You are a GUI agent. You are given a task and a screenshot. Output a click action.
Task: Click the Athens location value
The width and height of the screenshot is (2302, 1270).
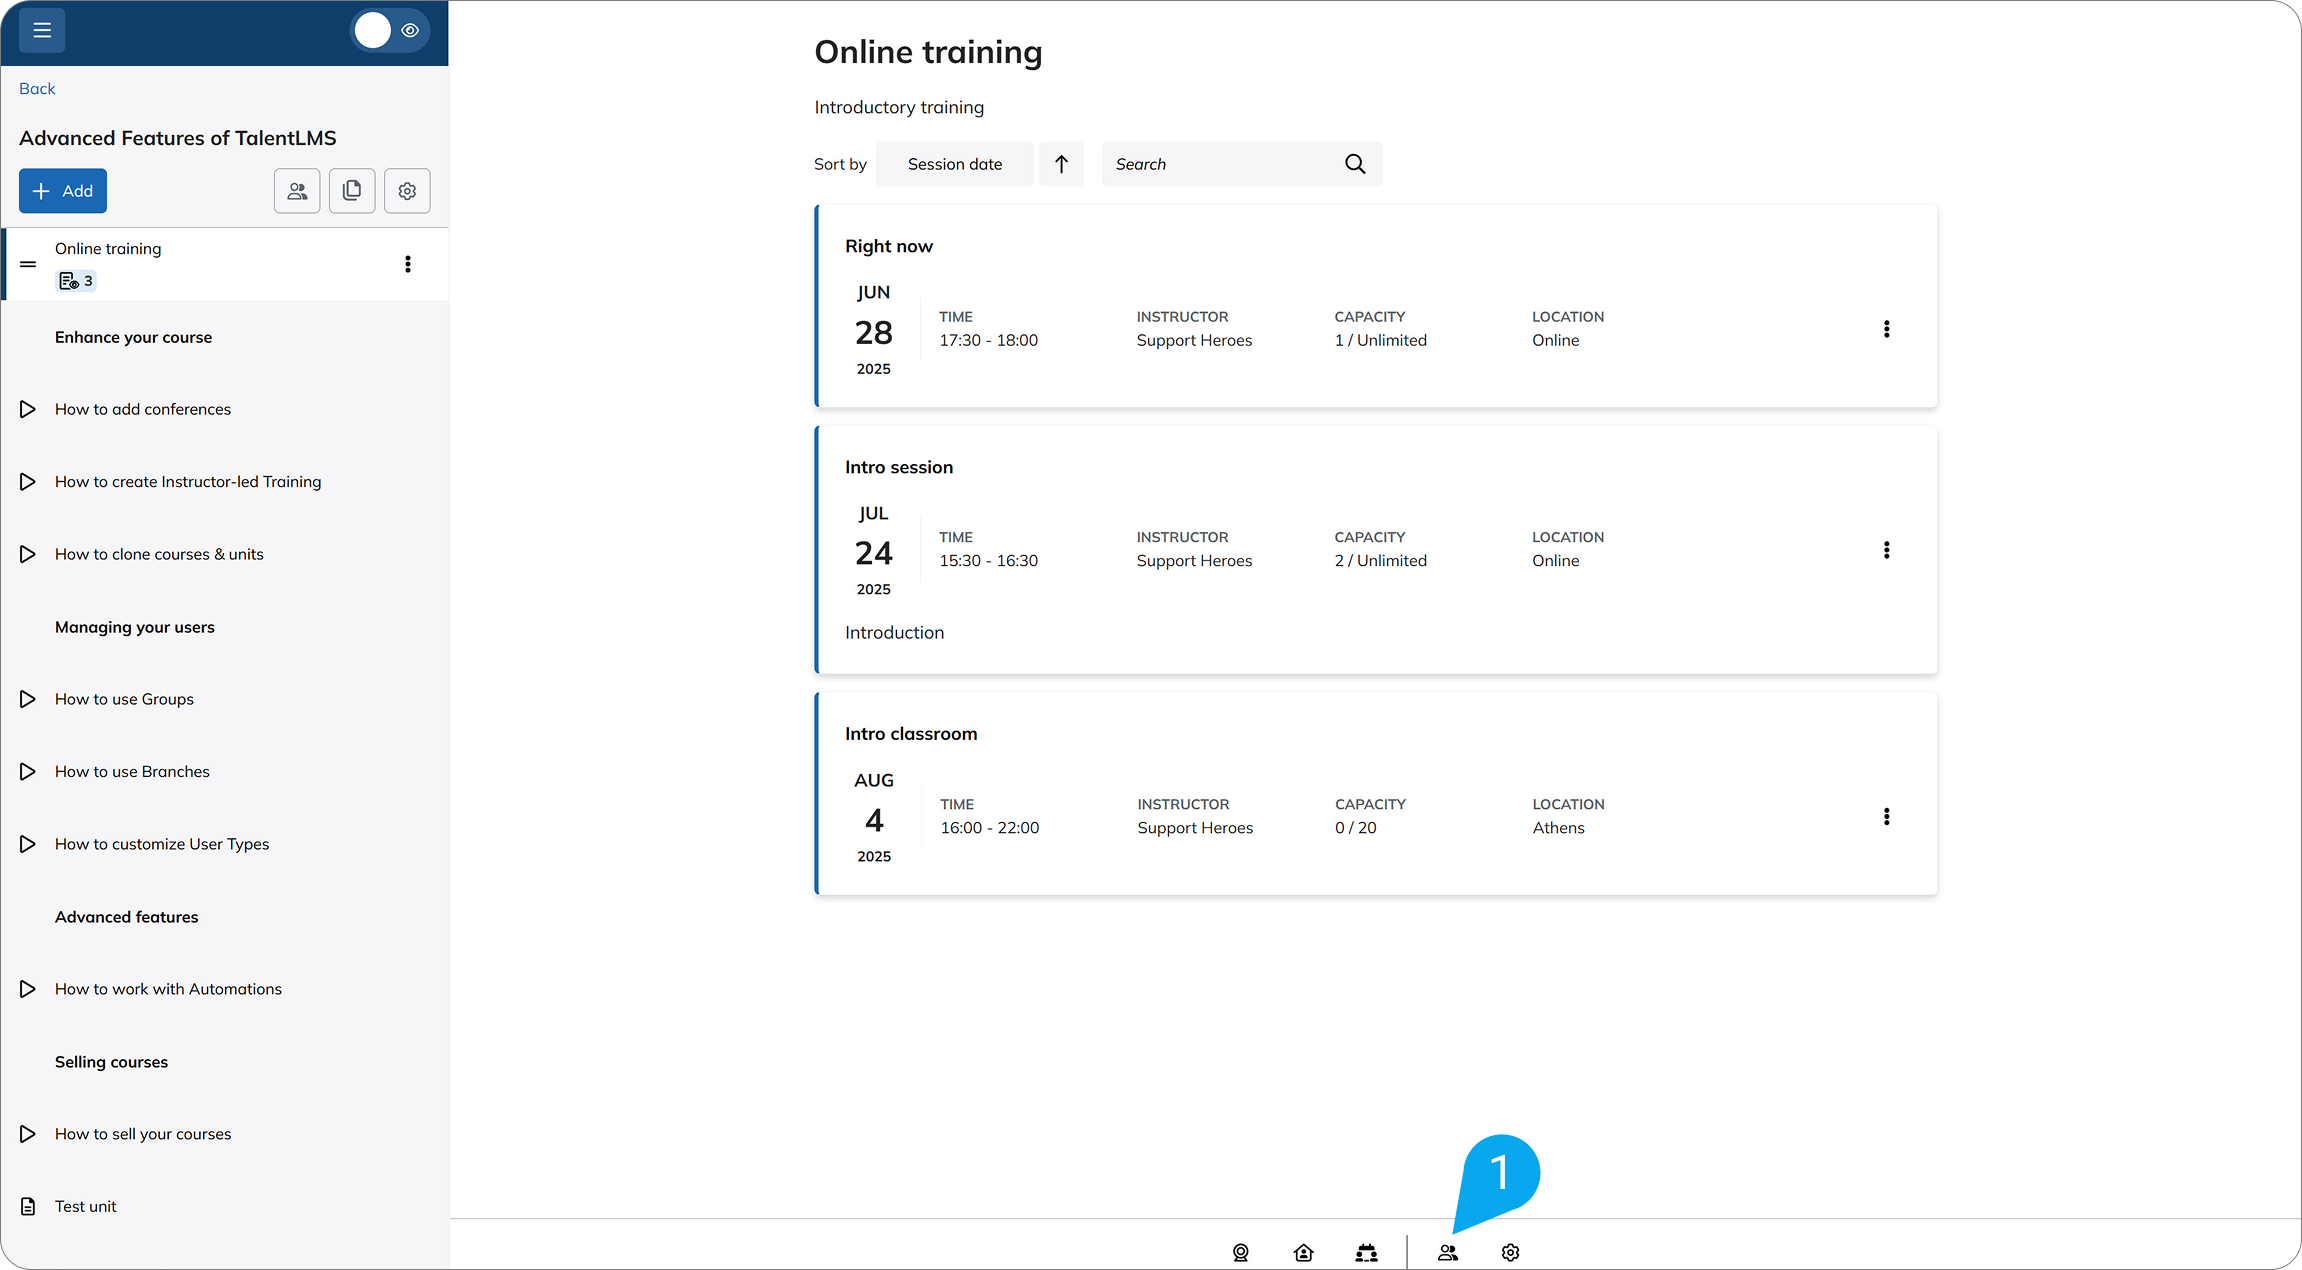[x=1558, y=828]
